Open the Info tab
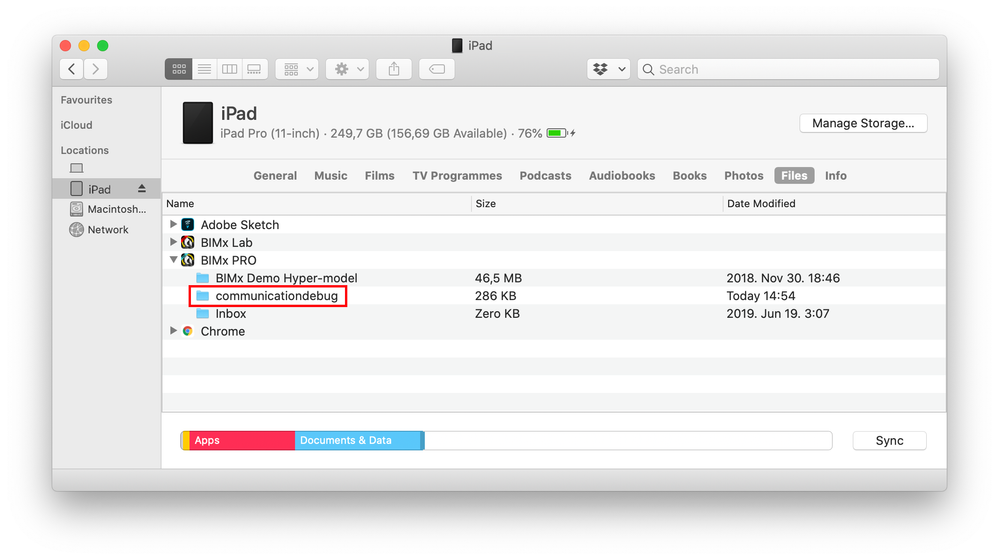 [835, 176]
